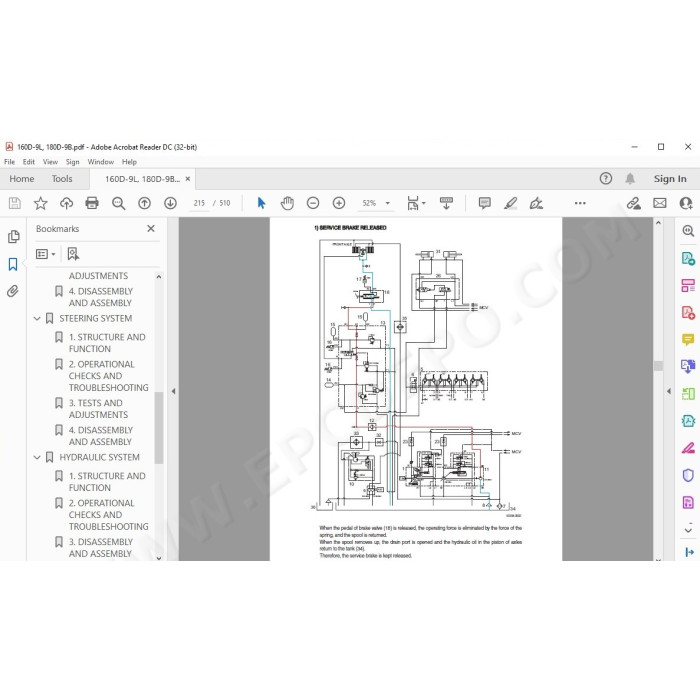This screenshot has width=700, height=700.
Task: Go to next page arrow
Action: [170, 203]
